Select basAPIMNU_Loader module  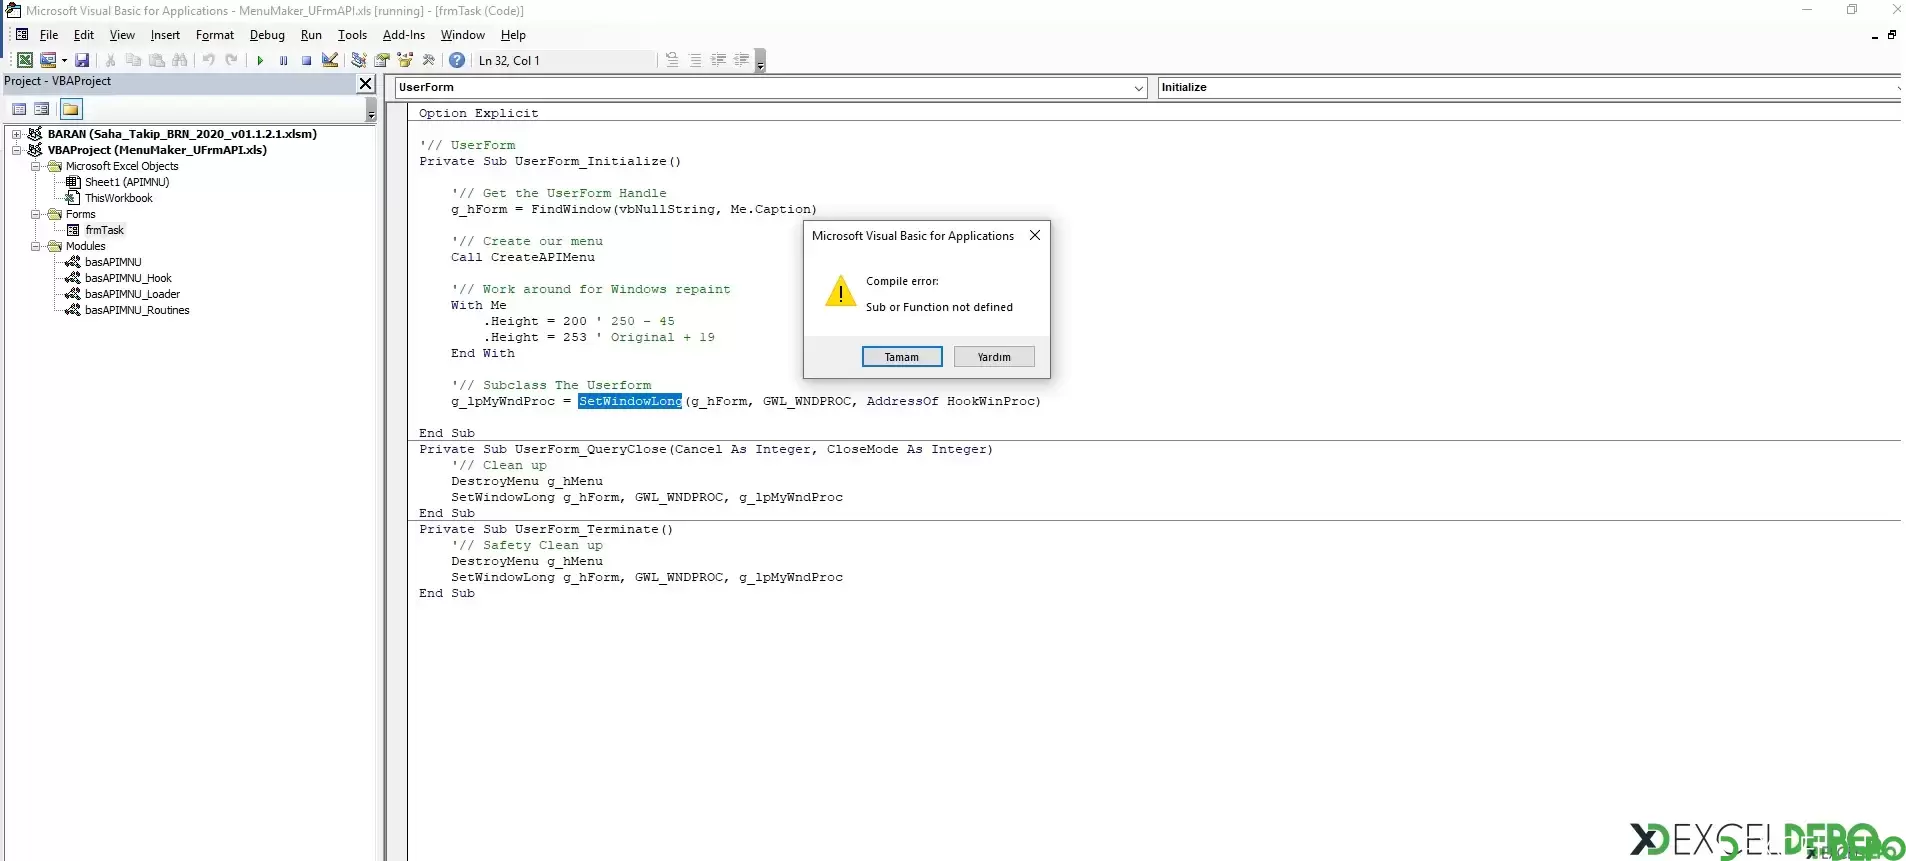pyautogui.click(x=132, y=294)
